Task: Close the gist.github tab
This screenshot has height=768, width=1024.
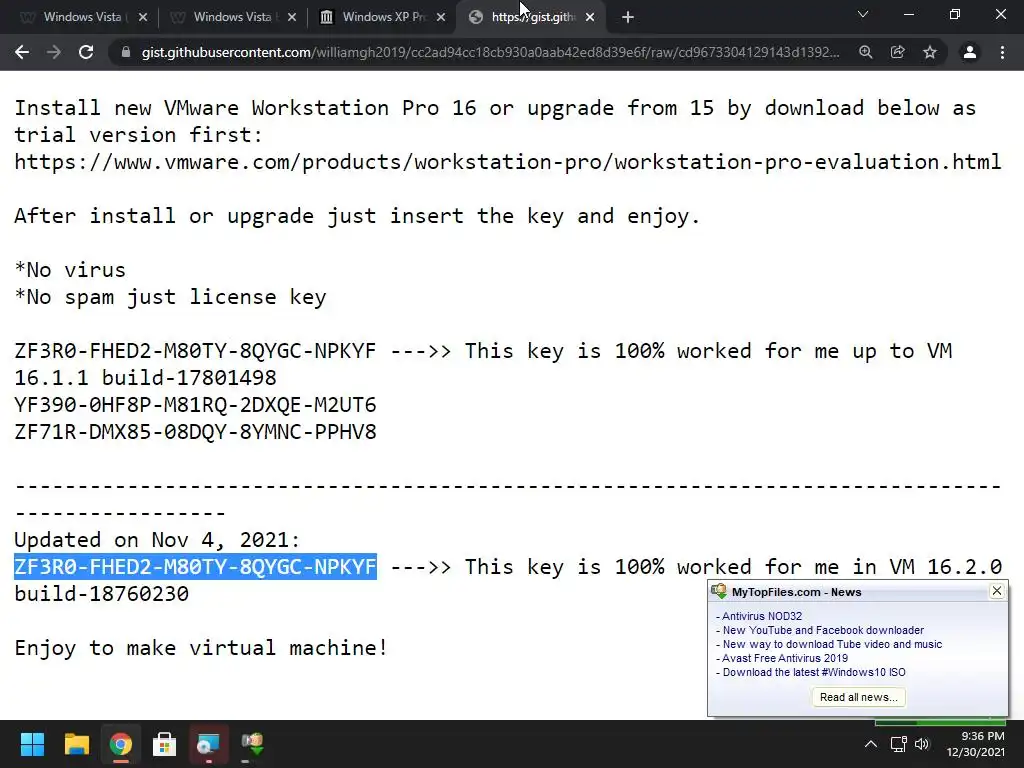Action: [x=590, y=17]
